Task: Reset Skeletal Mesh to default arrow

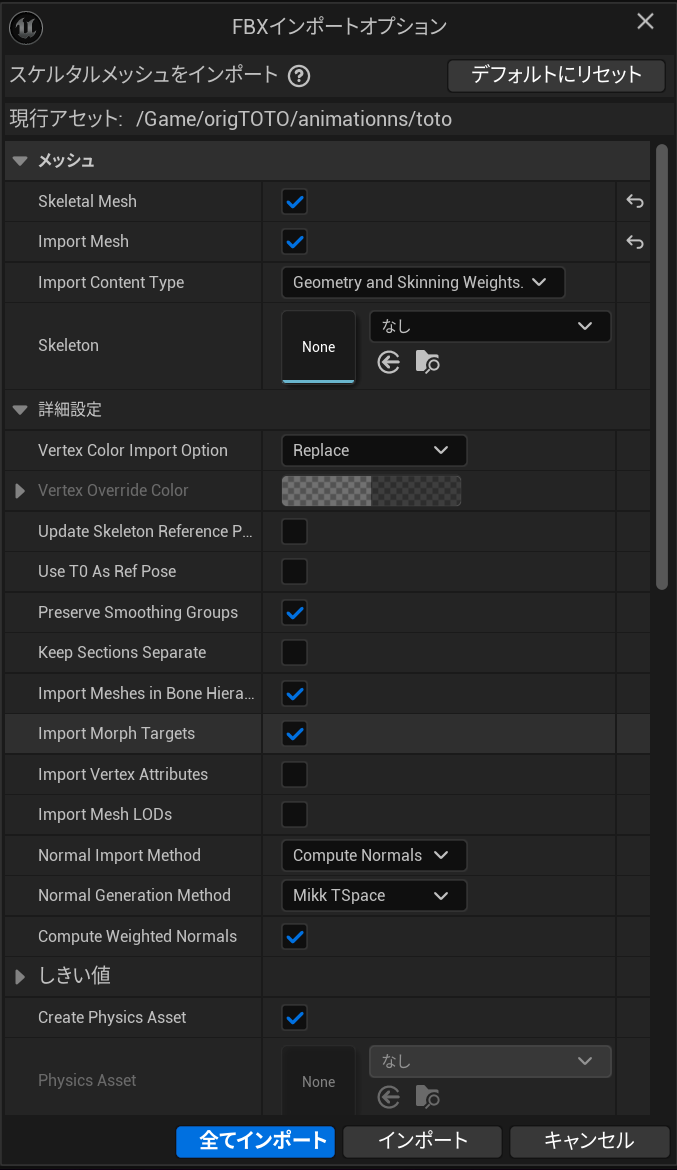Action: (x=634, y=202)
